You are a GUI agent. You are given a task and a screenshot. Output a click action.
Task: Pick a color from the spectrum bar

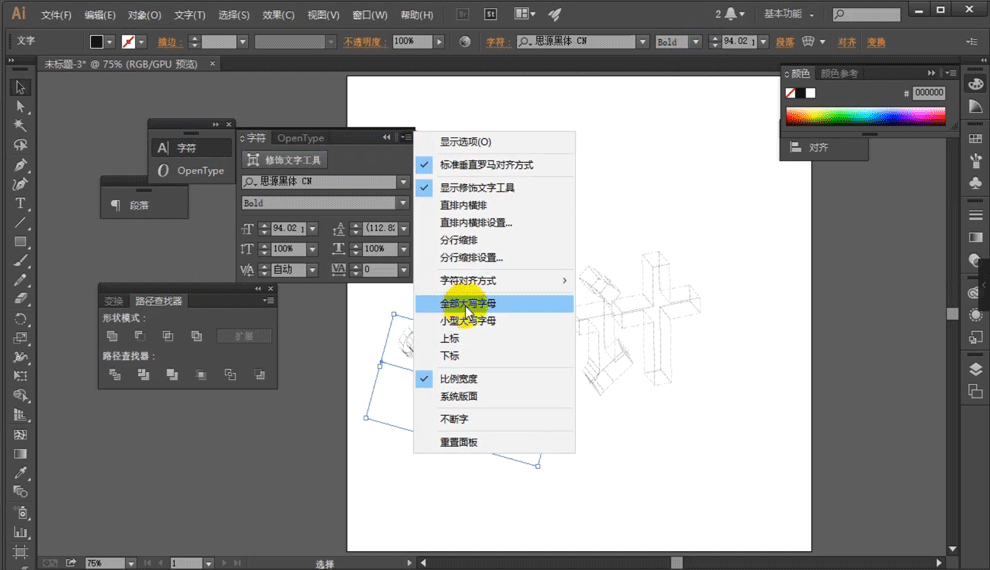[x=865, y=116]
